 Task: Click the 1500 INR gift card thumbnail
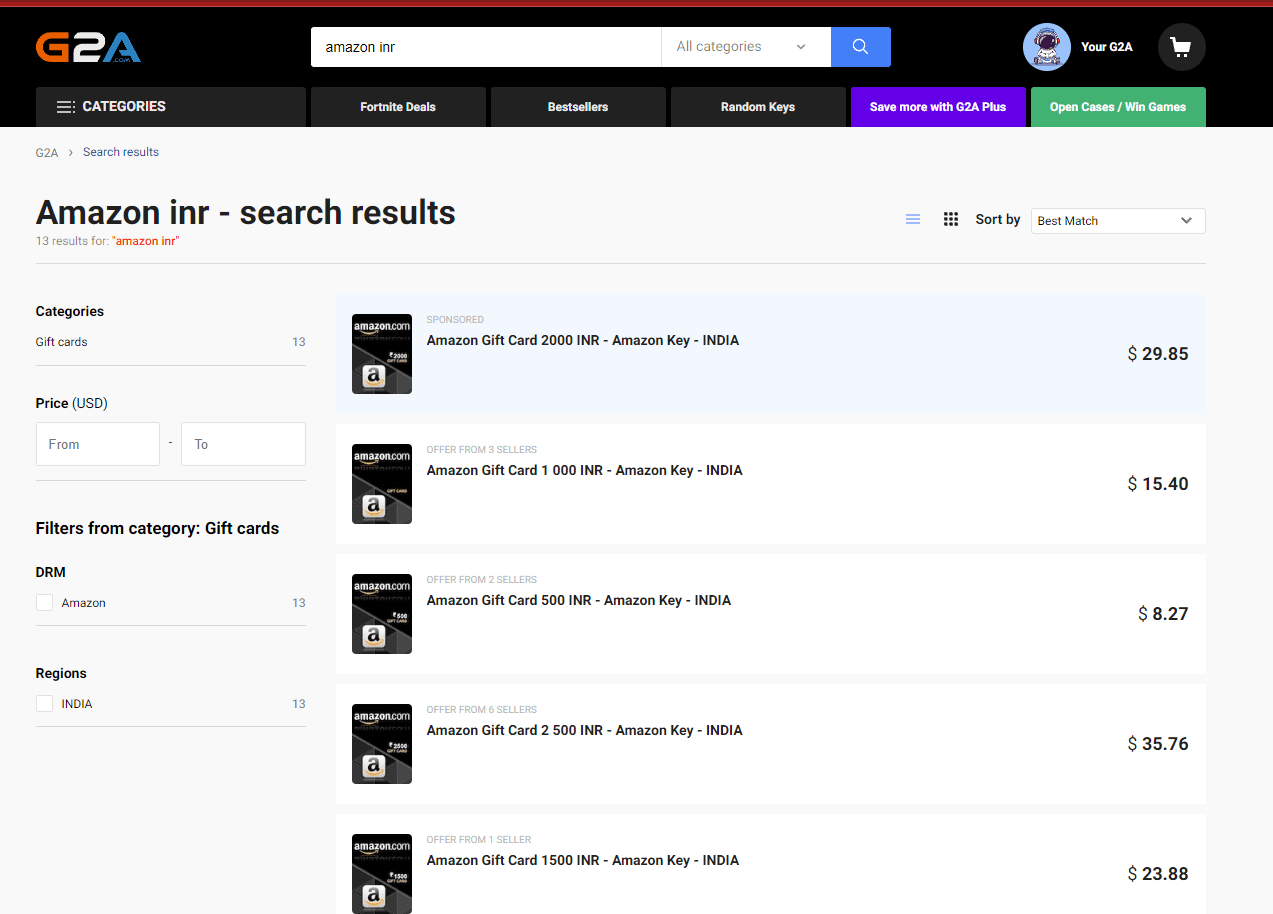(382, 873)
